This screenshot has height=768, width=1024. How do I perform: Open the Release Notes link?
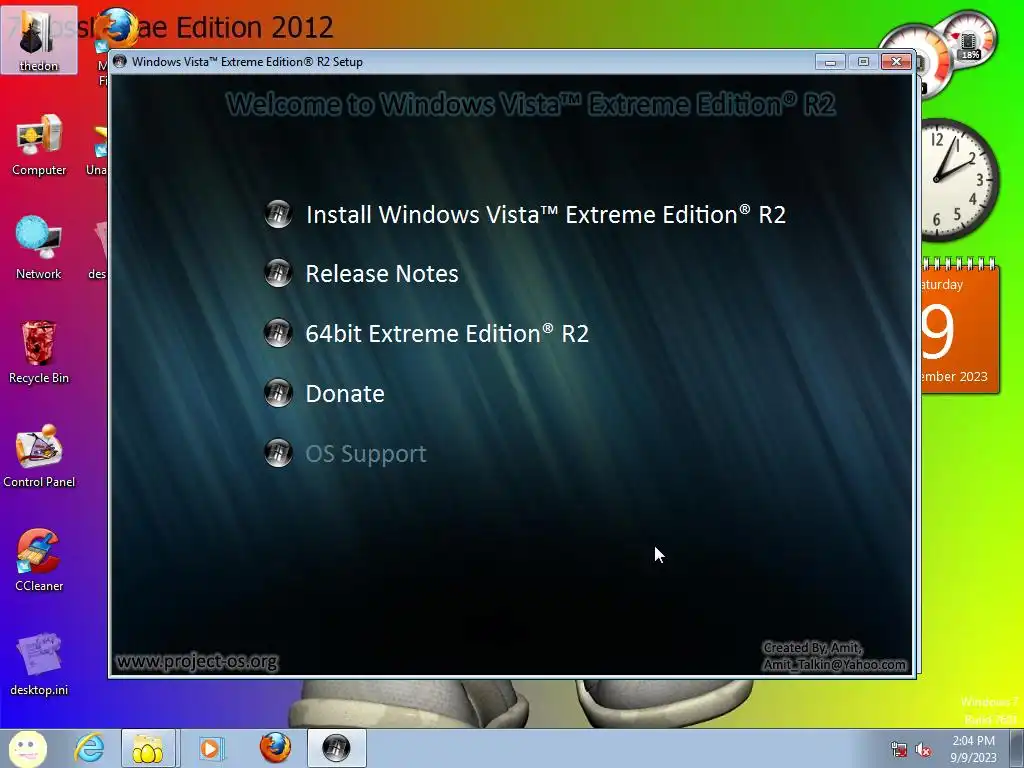382,274
